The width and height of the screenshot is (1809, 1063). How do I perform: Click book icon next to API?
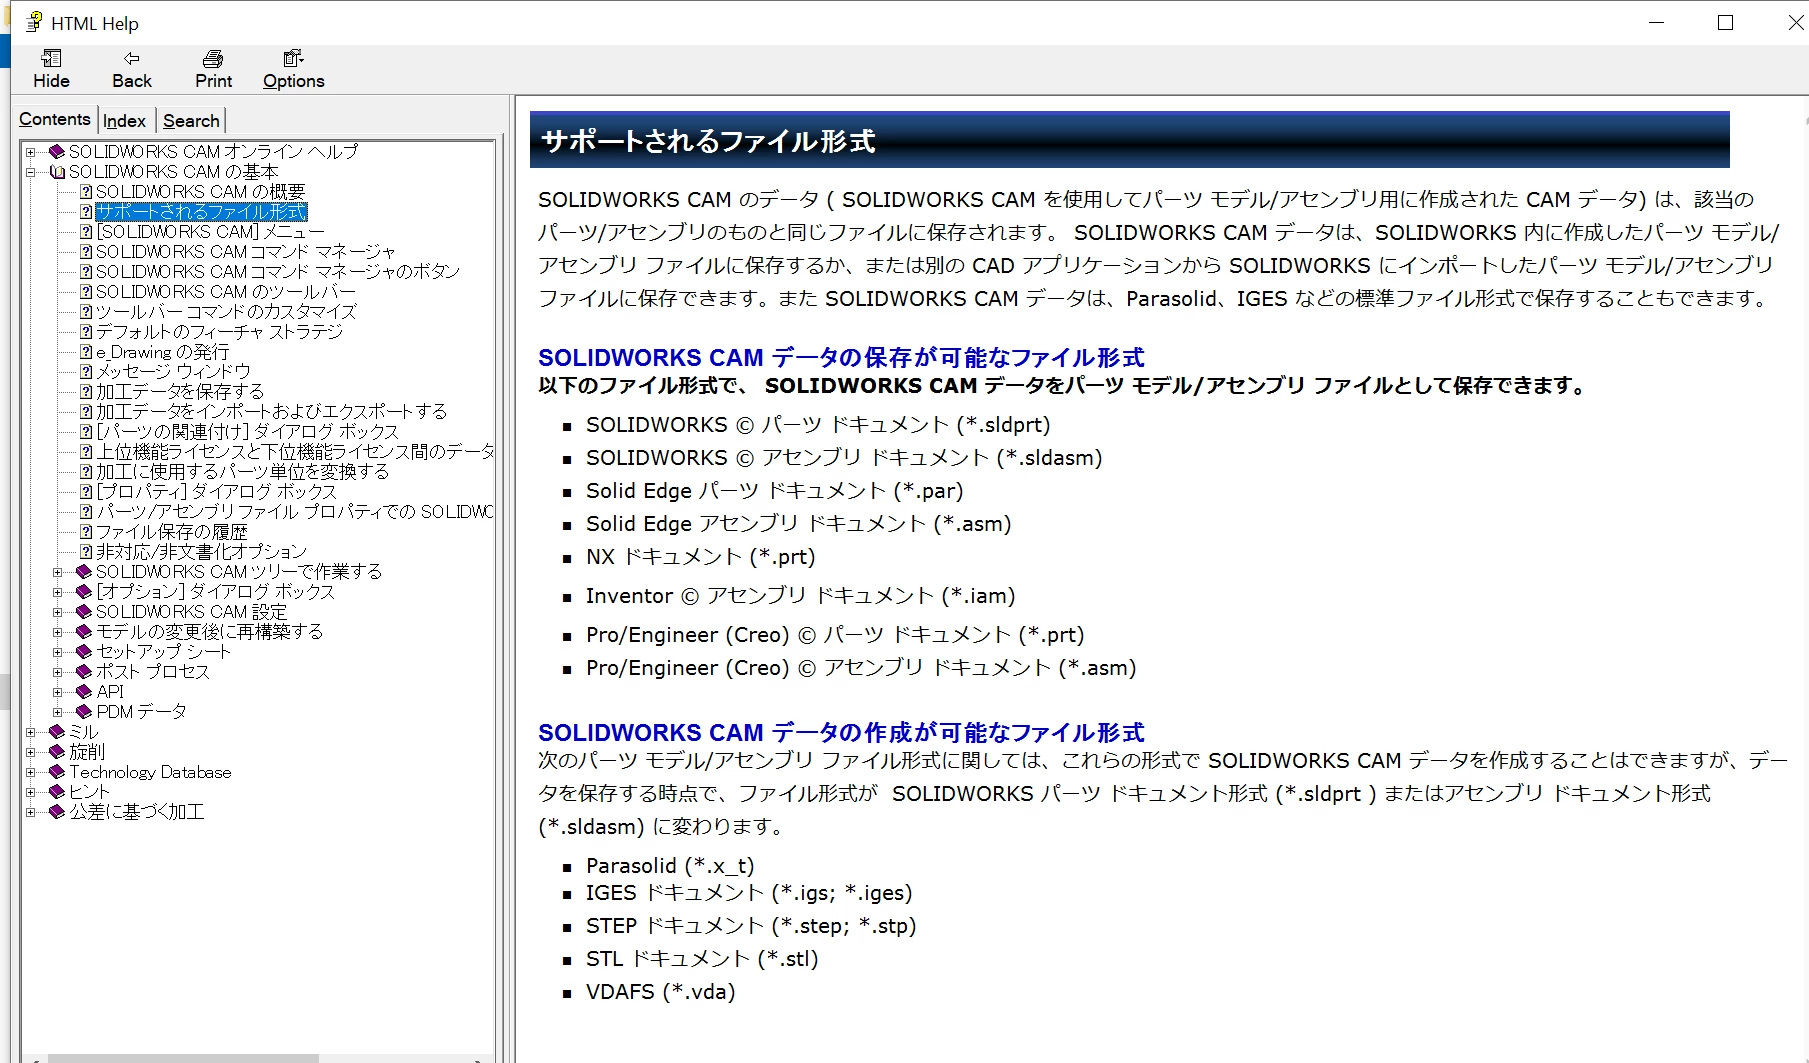click(84, 692)
